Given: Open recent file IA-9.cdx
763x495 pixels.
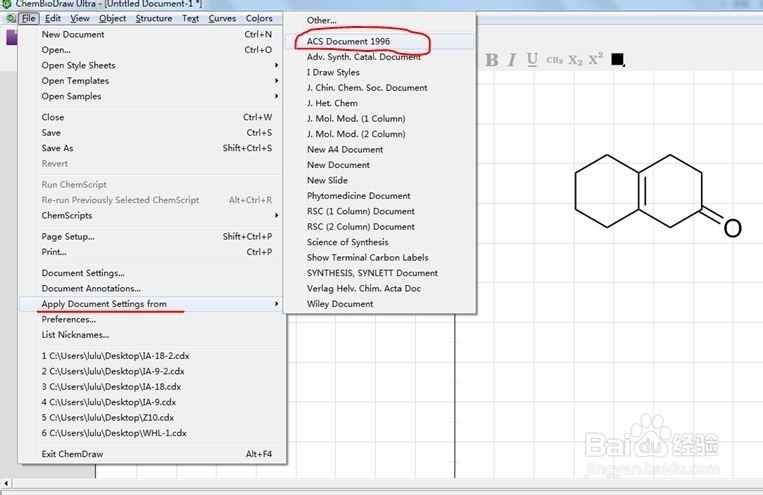Looking at the screenshot, I should [151, 403].
